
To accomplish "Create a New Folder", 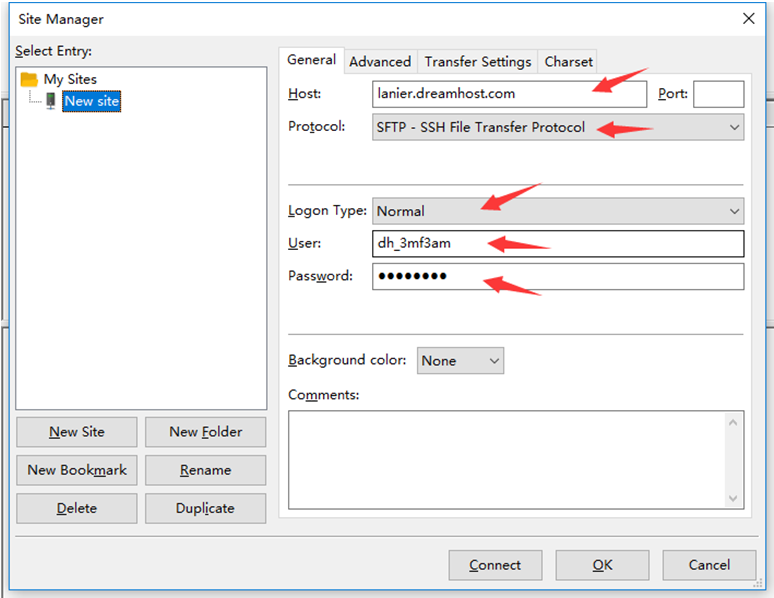I will (x=205, y=432).
